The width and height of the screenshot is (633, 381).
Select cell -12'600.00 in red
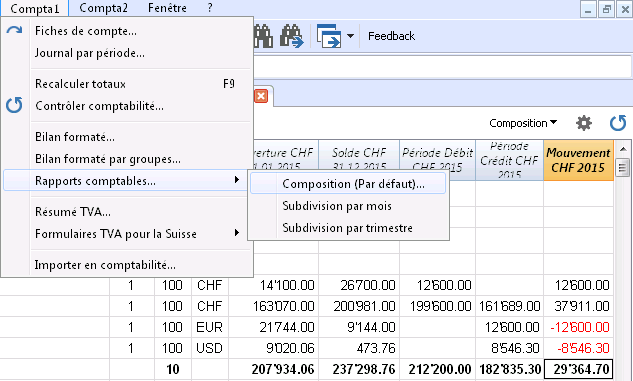click(x=579, y=327)
